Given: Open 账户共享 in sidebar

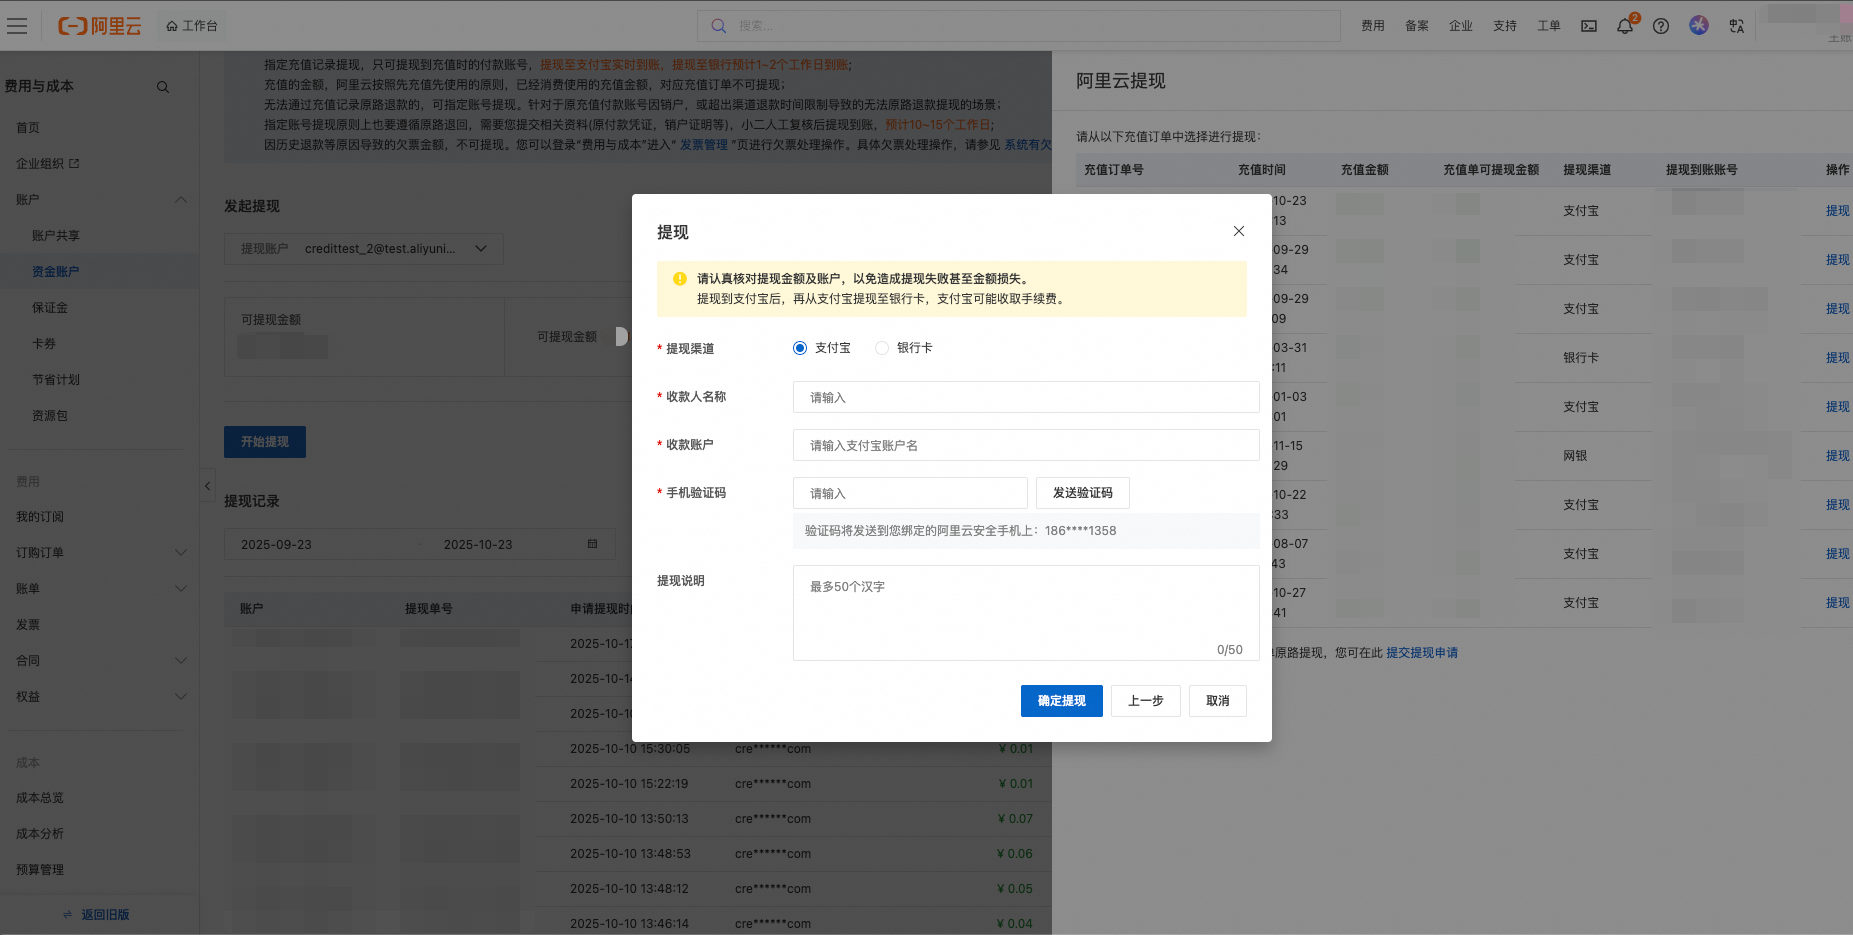Looking at the screenshot, I should [55, 236].
